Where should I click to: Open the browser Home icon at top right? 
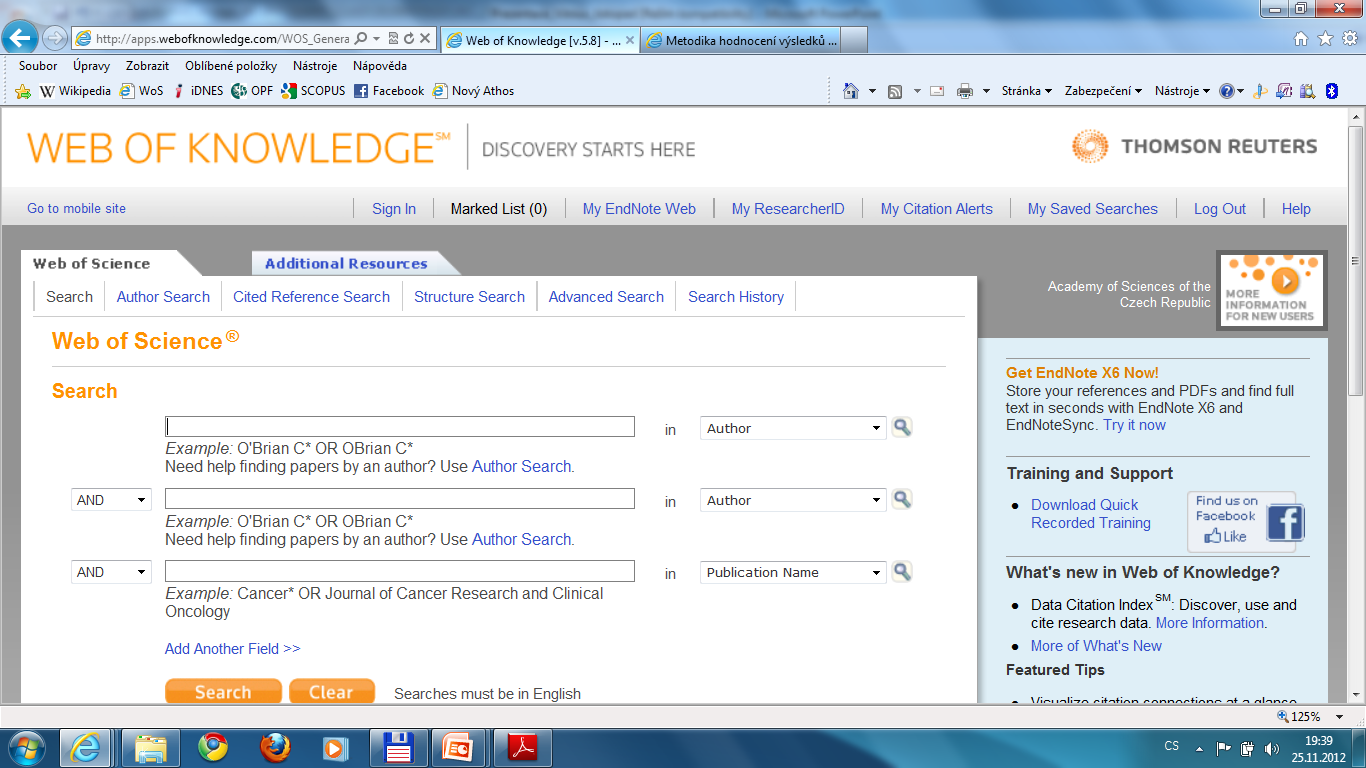(1301, 39)
